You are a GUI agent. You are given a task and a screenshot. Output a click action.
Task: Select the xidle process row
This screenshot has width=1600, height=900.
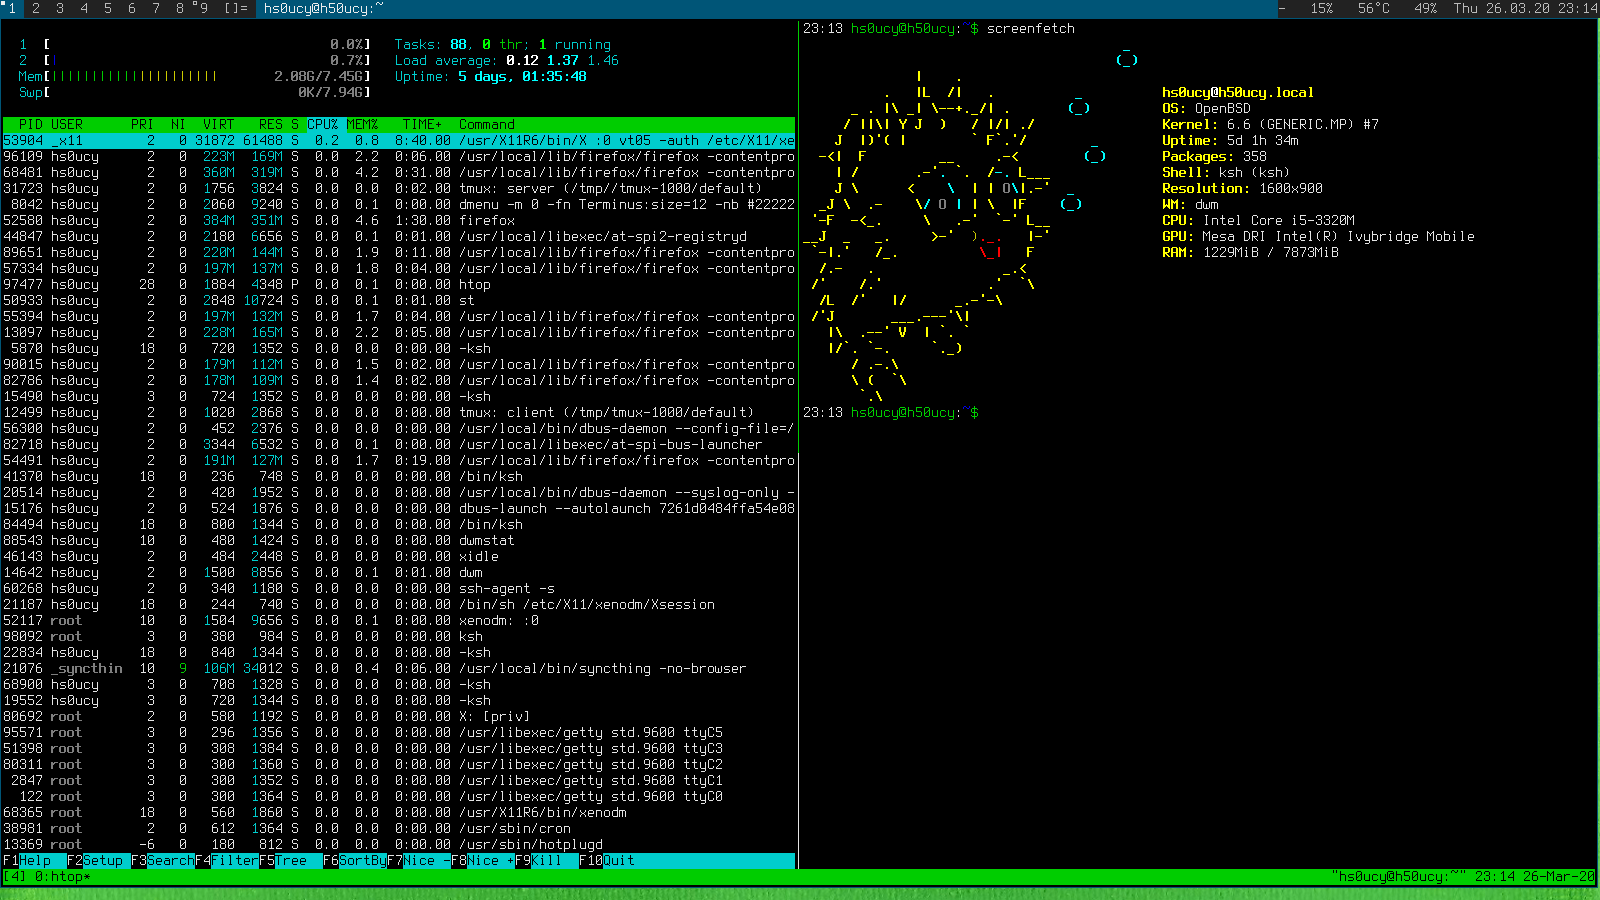pyautogui.click(x=399, y=556)
